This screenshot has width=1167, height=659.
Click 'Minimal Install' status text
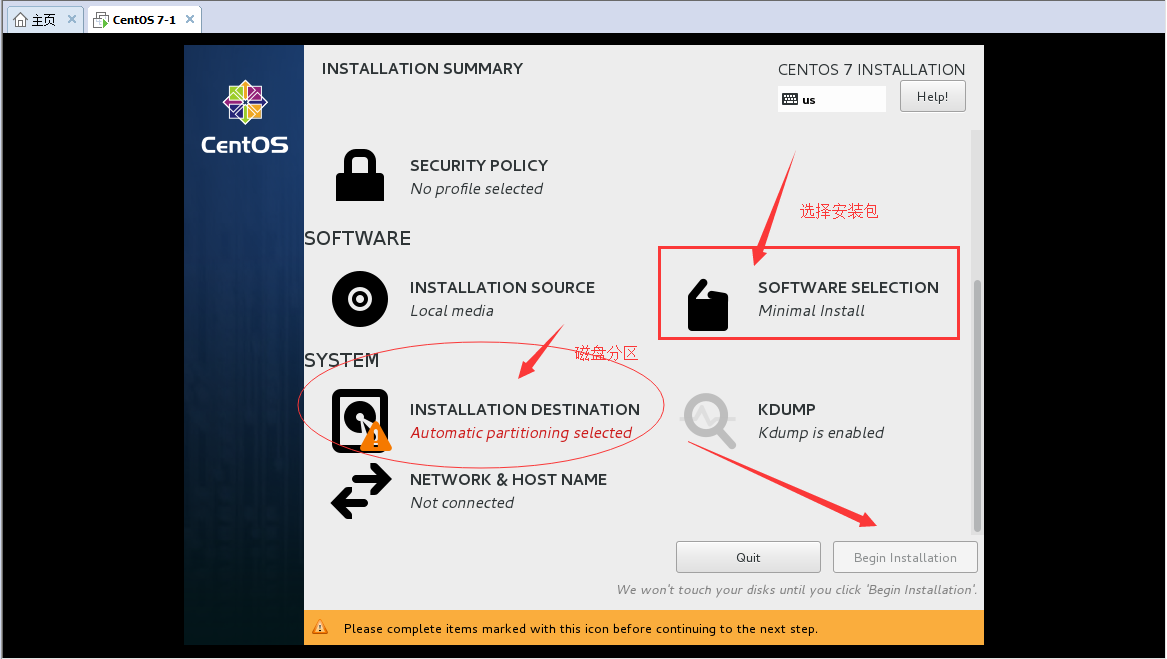tap(811, 311)
